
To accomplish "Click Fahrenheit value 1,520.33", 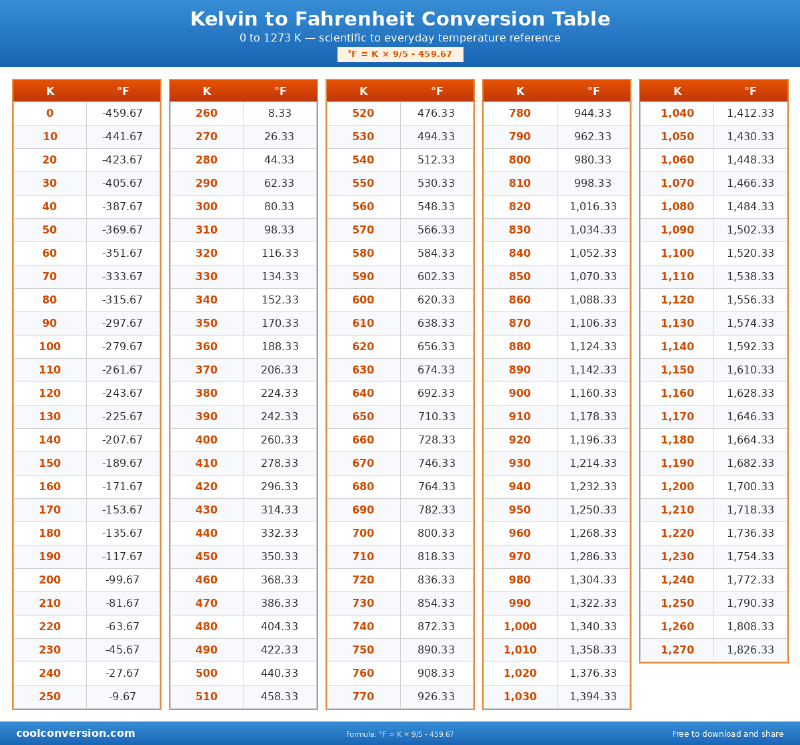I will pos(751,253).
